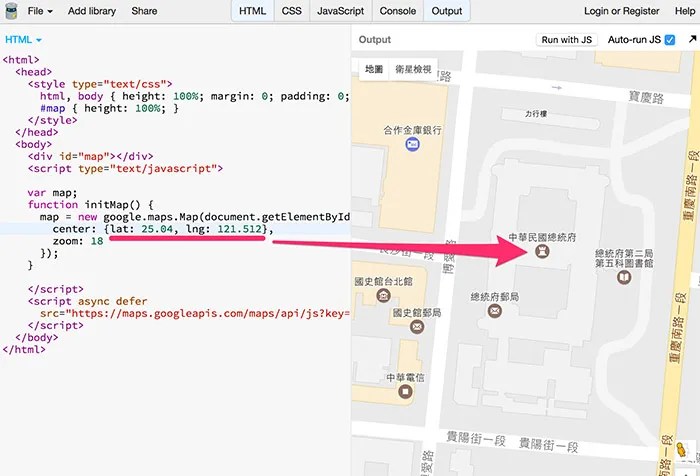This screenshot has width=700, height=476.
Task: Open the File menu
Action: (x=40, y=11)
